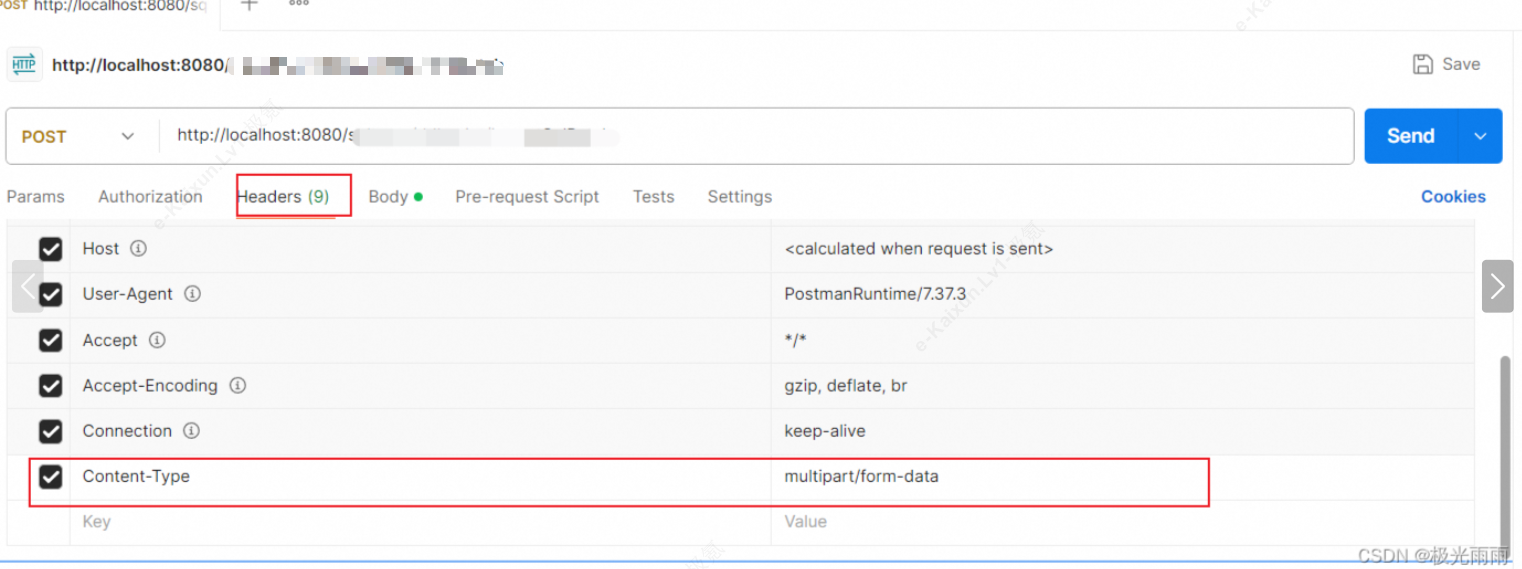Click the empty Key input field
This screenshot has width=1522, height=569.
point(420,522)
